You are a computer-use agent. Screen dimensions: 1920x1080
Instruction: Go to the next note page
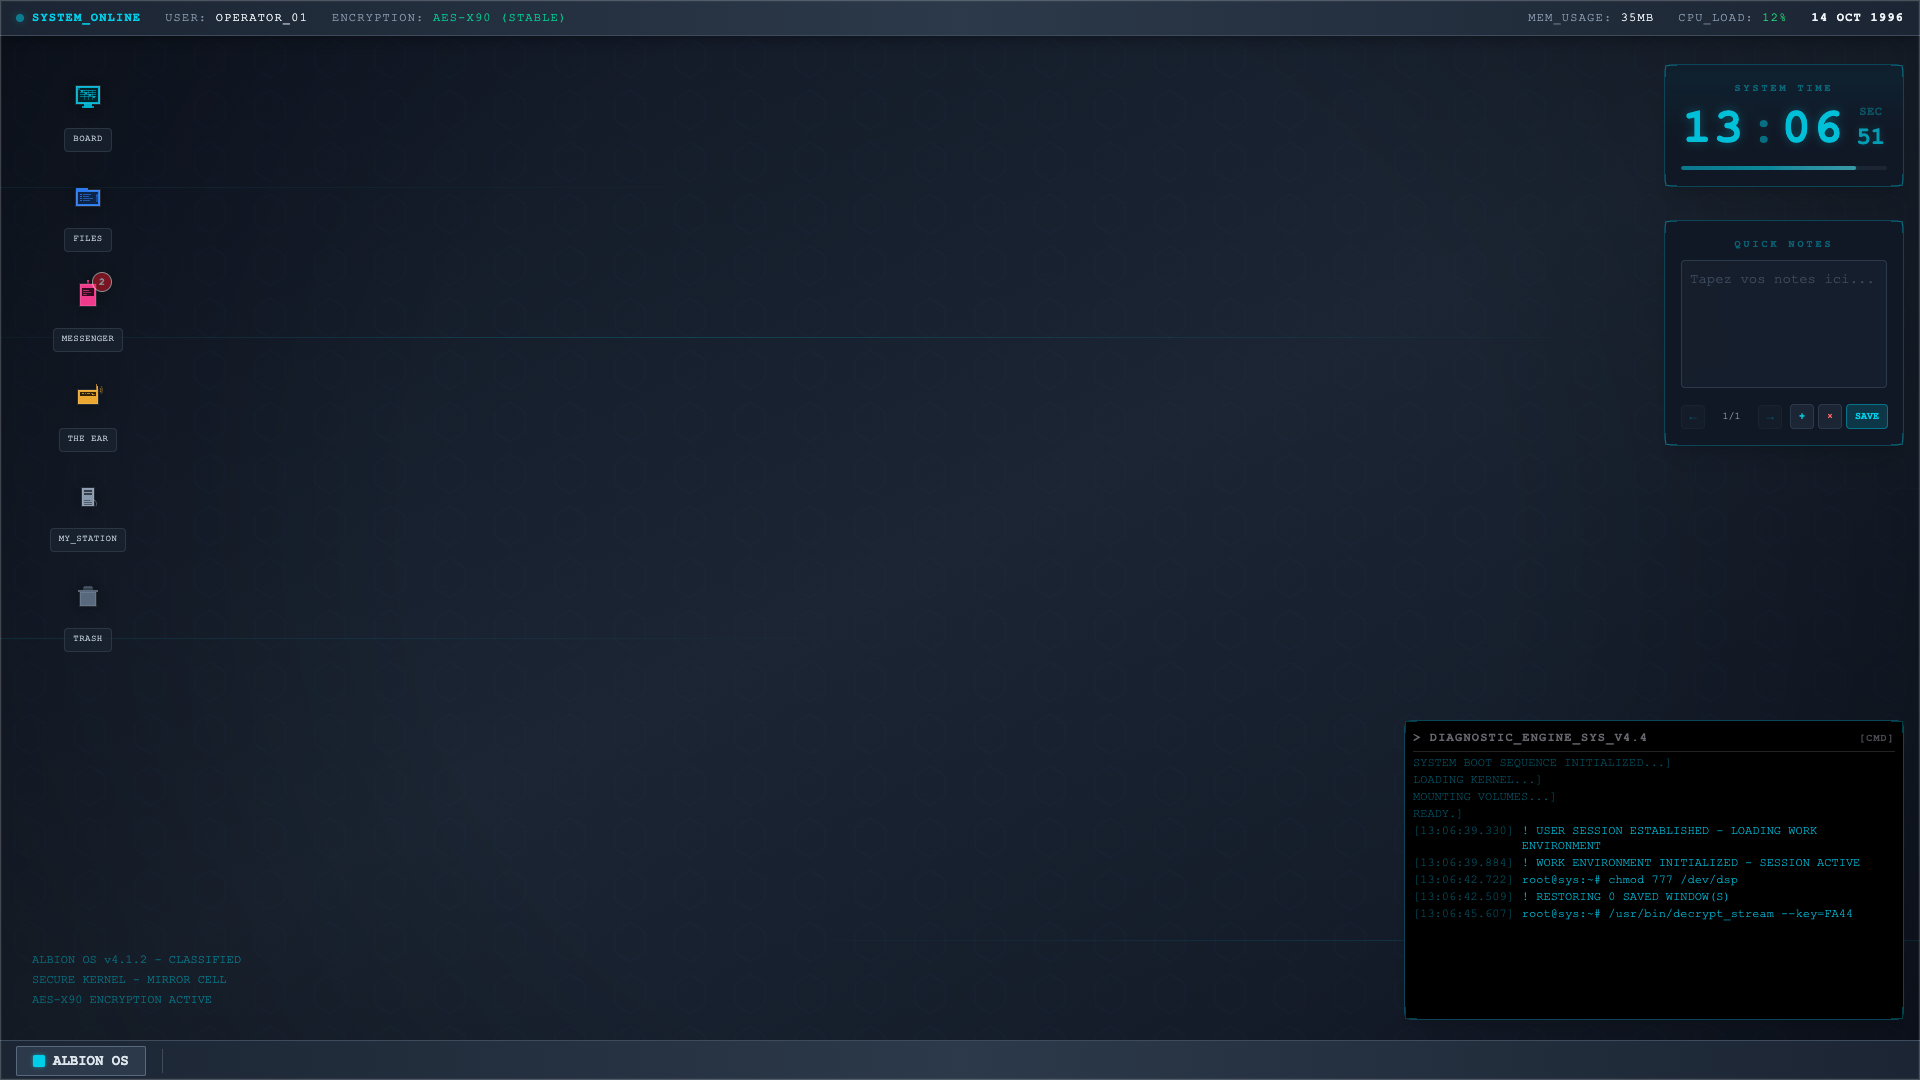pos(1769,417)
